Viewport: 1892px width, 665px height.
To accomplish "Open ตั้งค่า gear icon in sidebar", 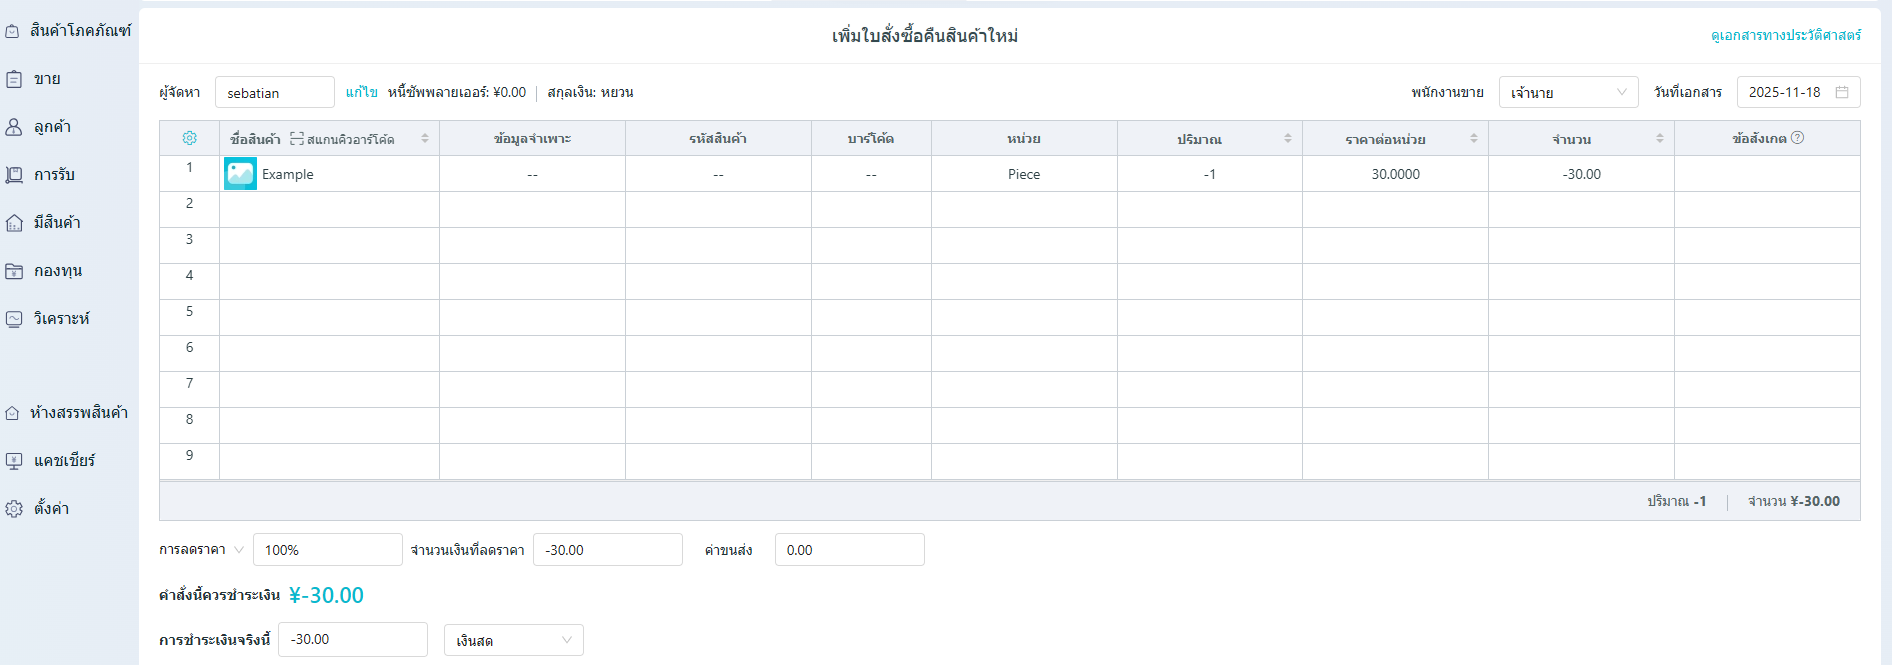I will tap(14, 509).
